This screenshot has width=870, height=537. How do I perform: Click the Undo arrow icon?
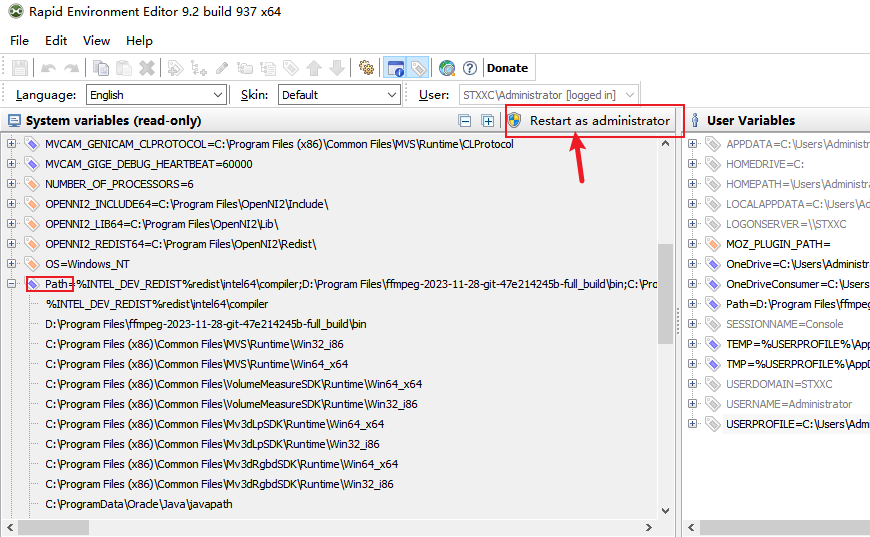48,68
